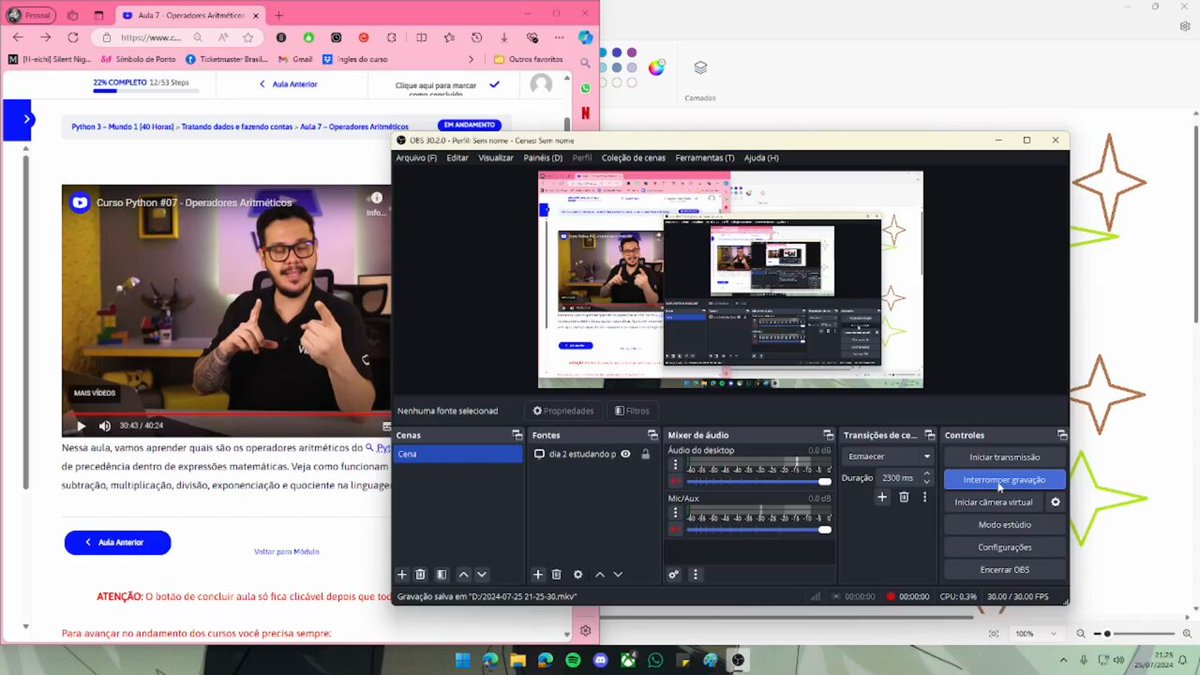
Task: Open mixer options menu at bottom of Mixer de áudio
Action: tap(695, 575)
